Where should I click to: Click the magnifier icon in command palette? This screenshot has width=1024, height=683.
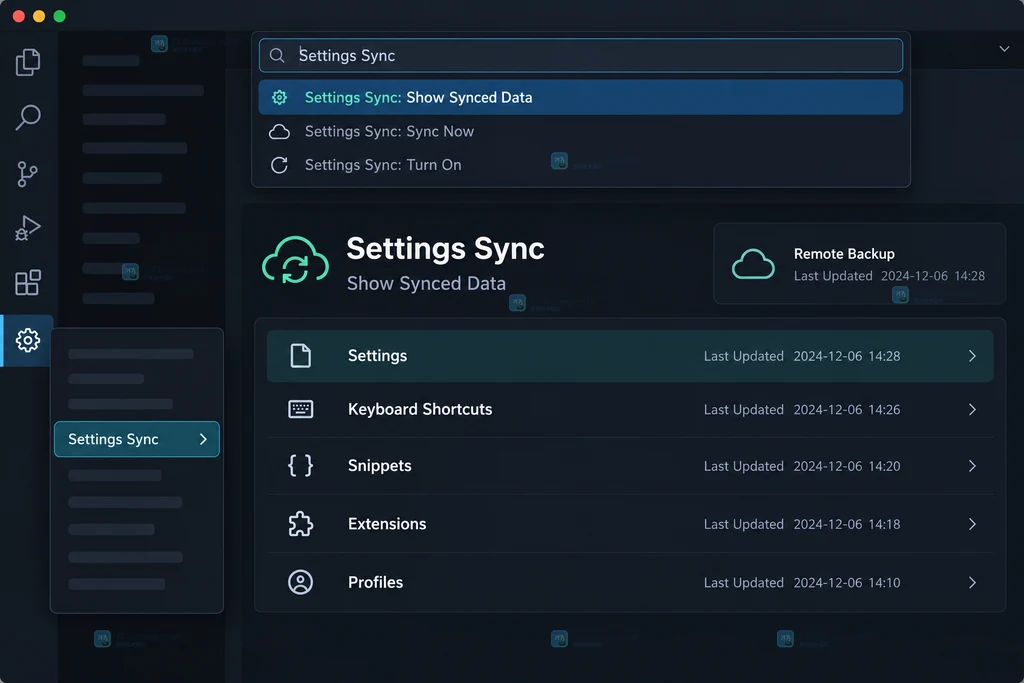pos(277,56)
